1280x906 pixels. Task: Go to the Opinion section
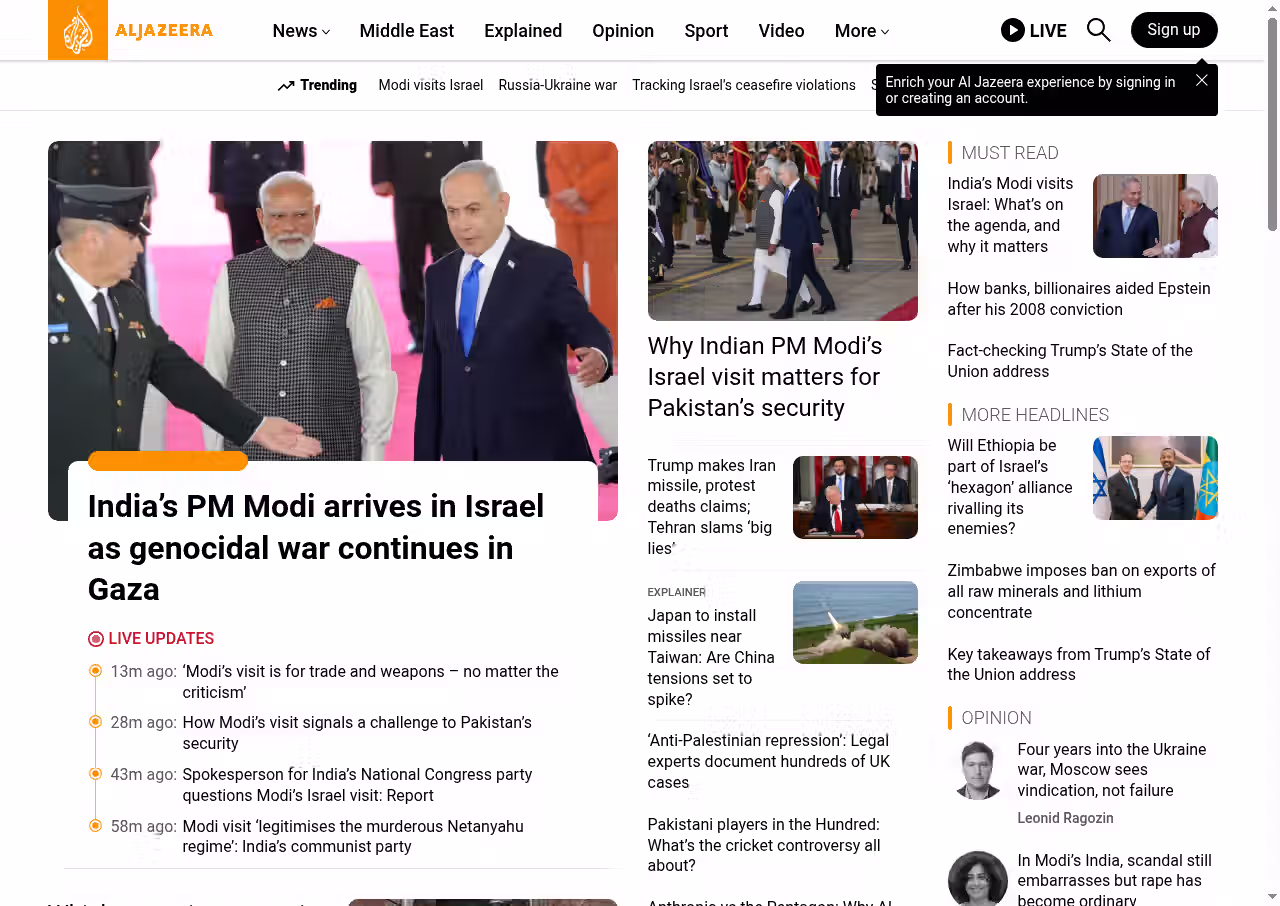[x=623, y=31]
